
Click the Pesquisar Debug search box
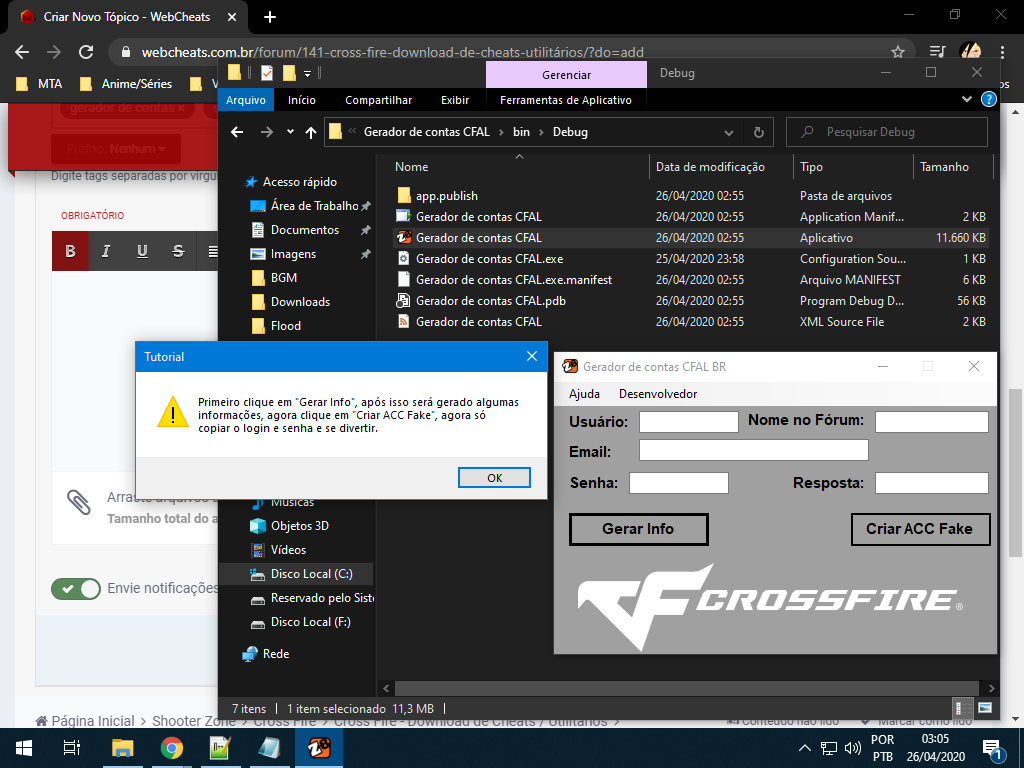pos(887,132)
